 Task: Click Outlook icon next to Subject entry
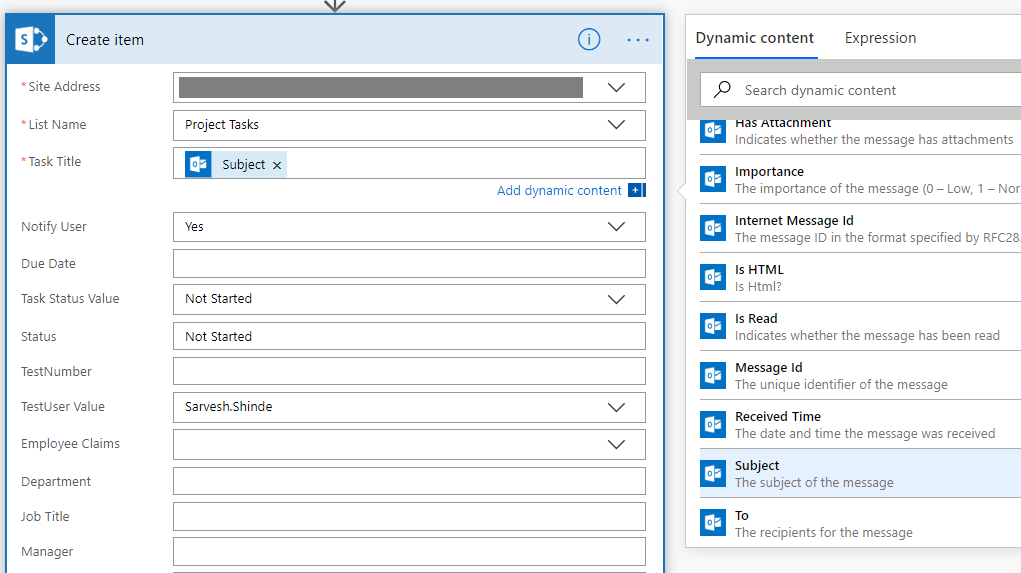click(713, 473)
